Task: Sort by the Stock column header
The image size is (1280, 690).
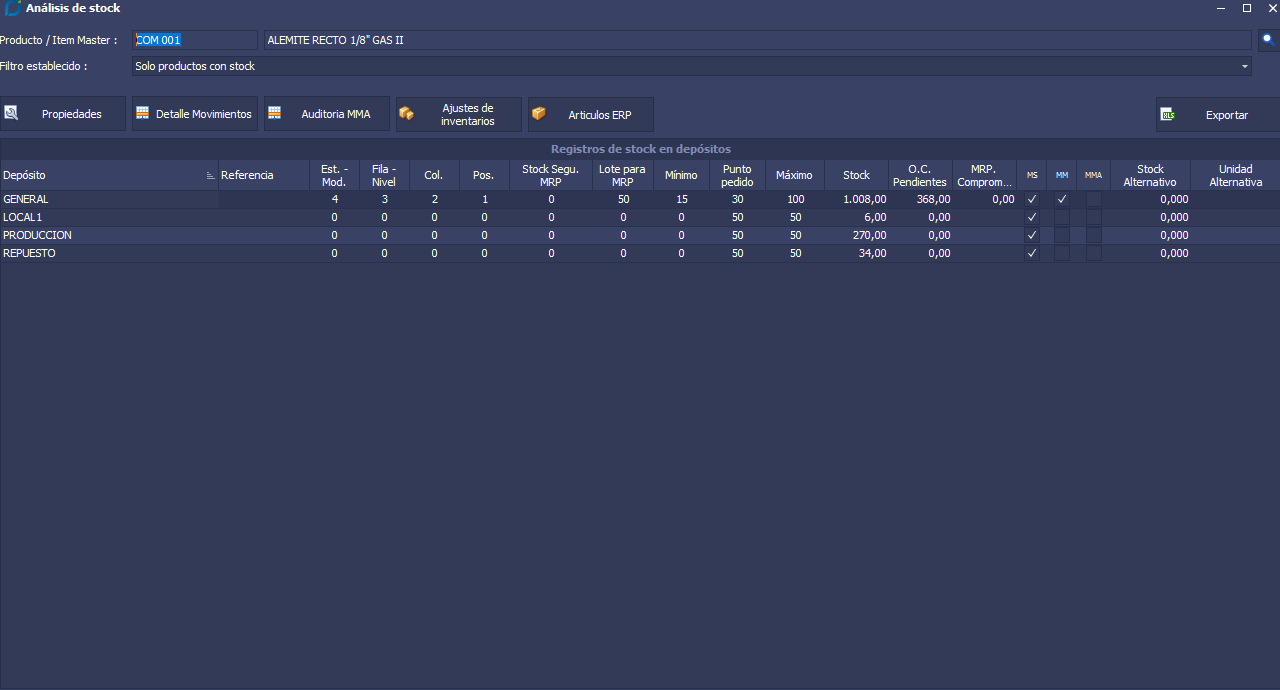Action: (857, 175)
